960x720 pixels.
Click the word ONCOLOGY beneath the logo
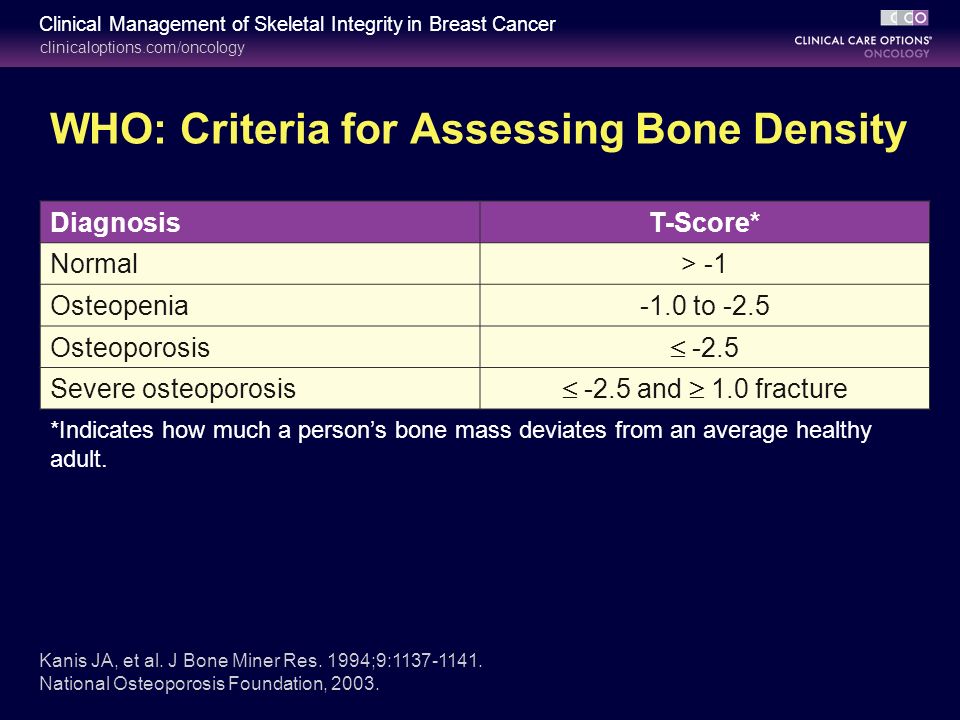[x=897, y=54]
